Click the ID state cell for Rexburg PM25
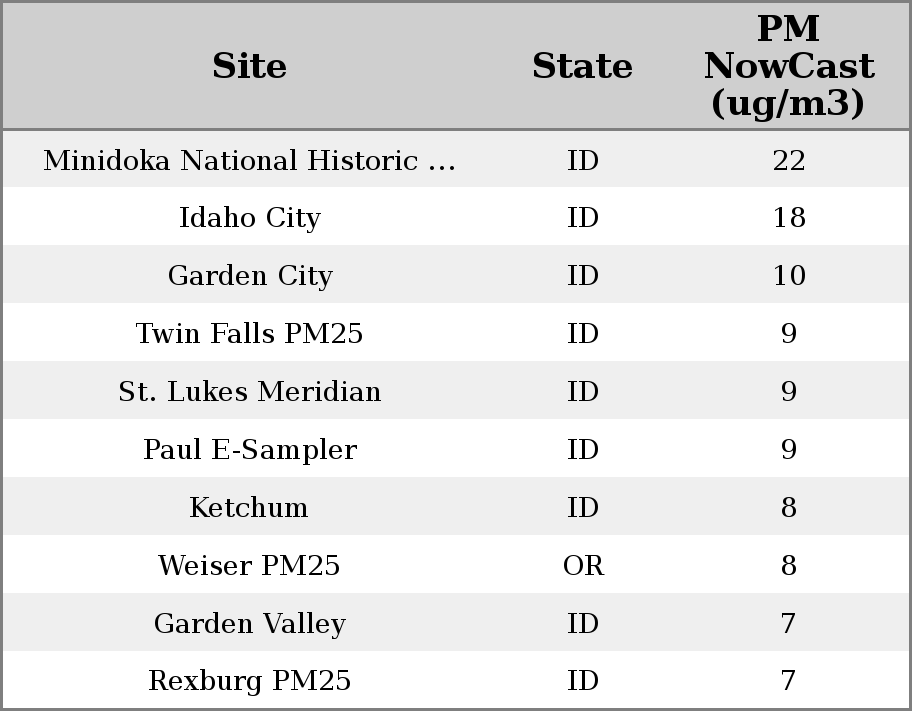912x711 pixels. (583, 681)
